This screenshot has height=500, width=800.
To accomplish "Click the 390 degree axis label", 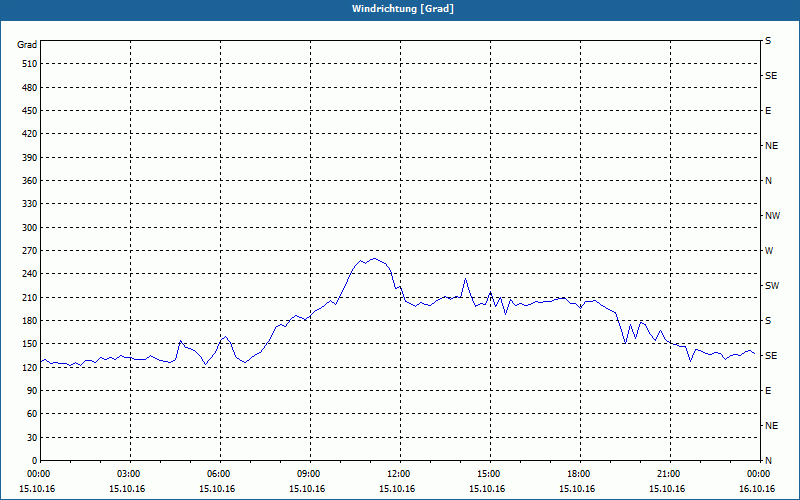I will point(29,157).
